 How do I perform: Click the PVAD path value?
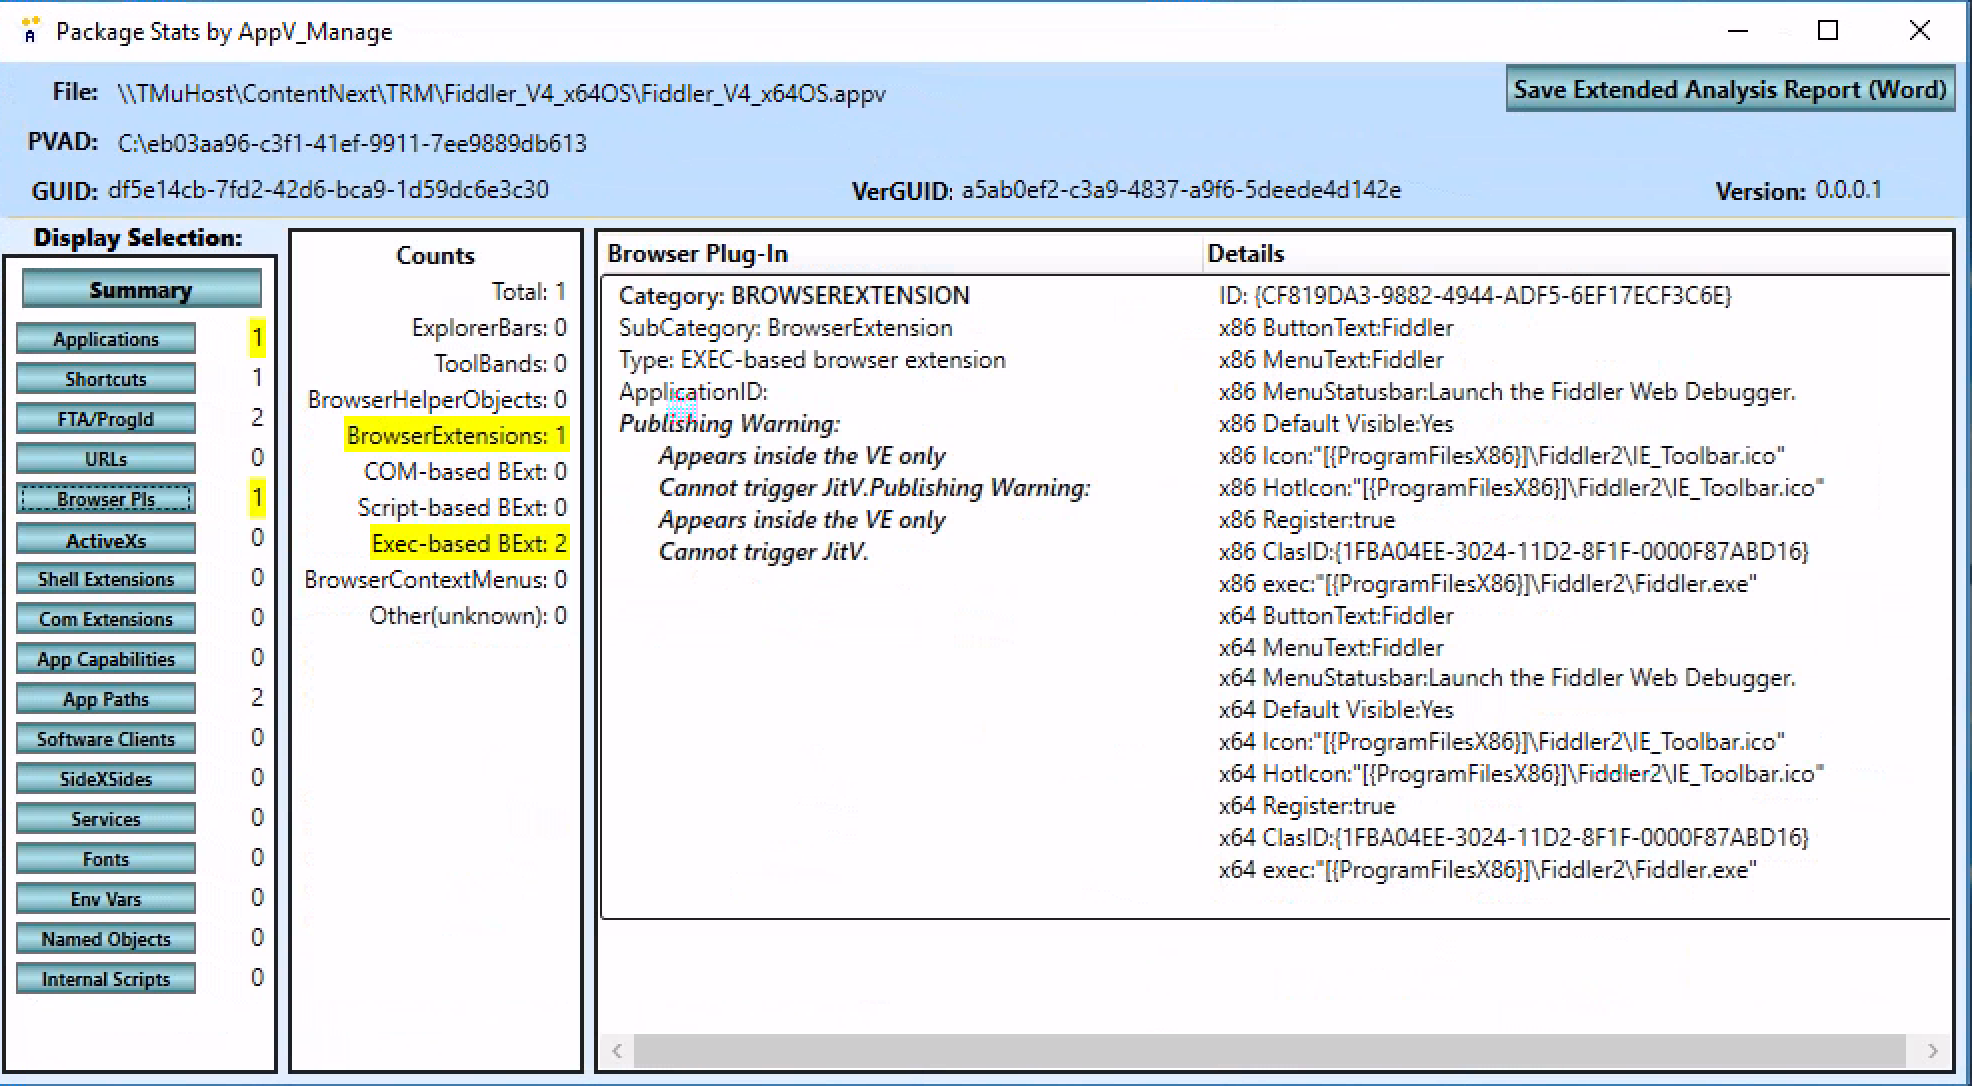[352, 144]
